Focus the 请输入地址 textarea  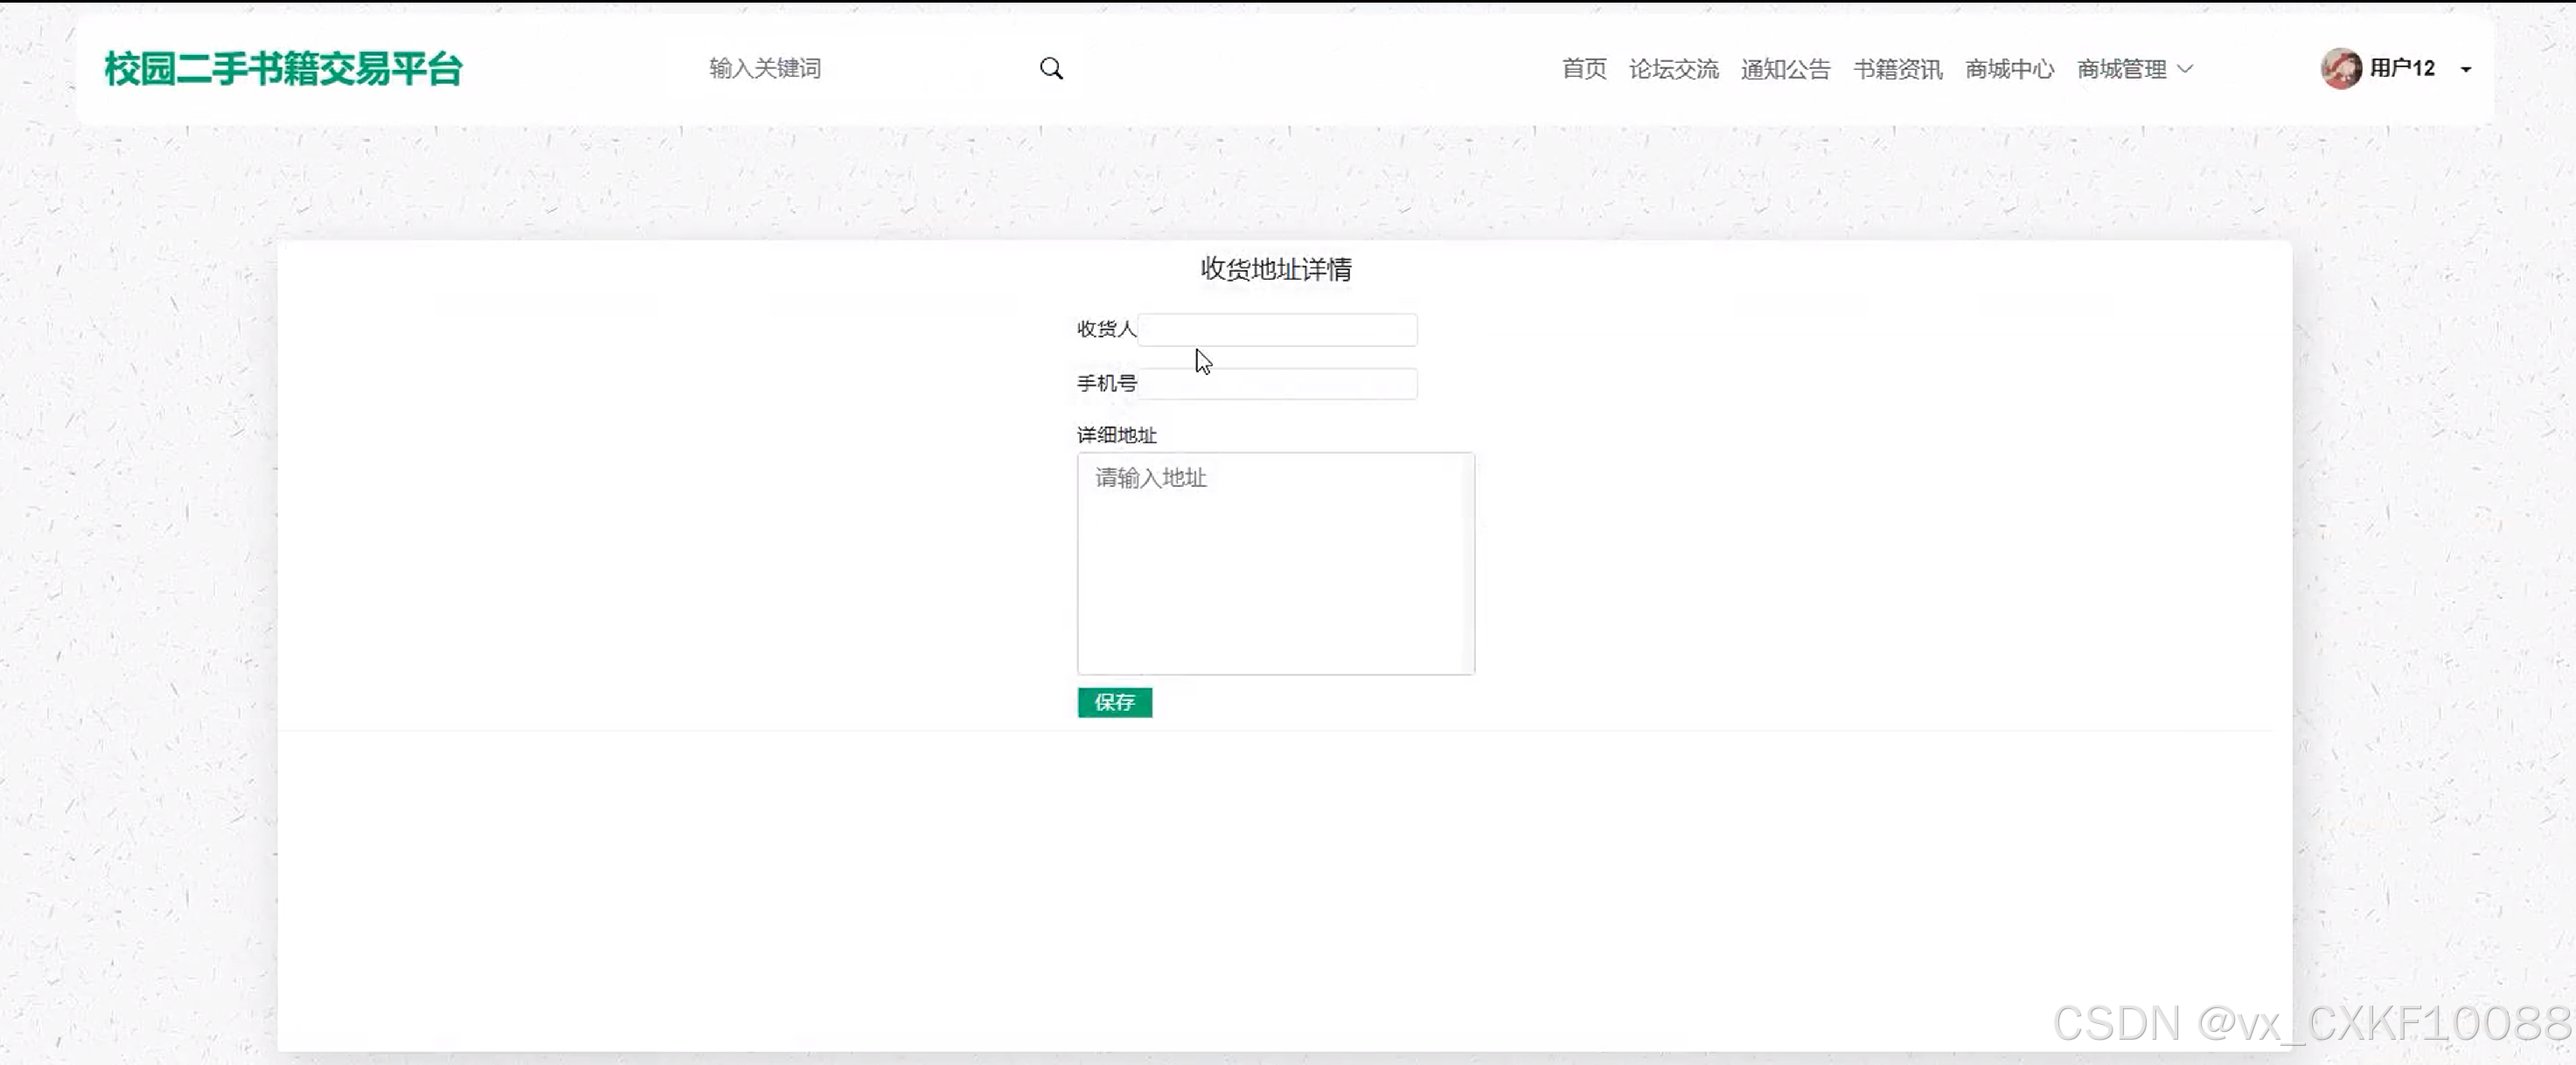(x=1275, y=563)
